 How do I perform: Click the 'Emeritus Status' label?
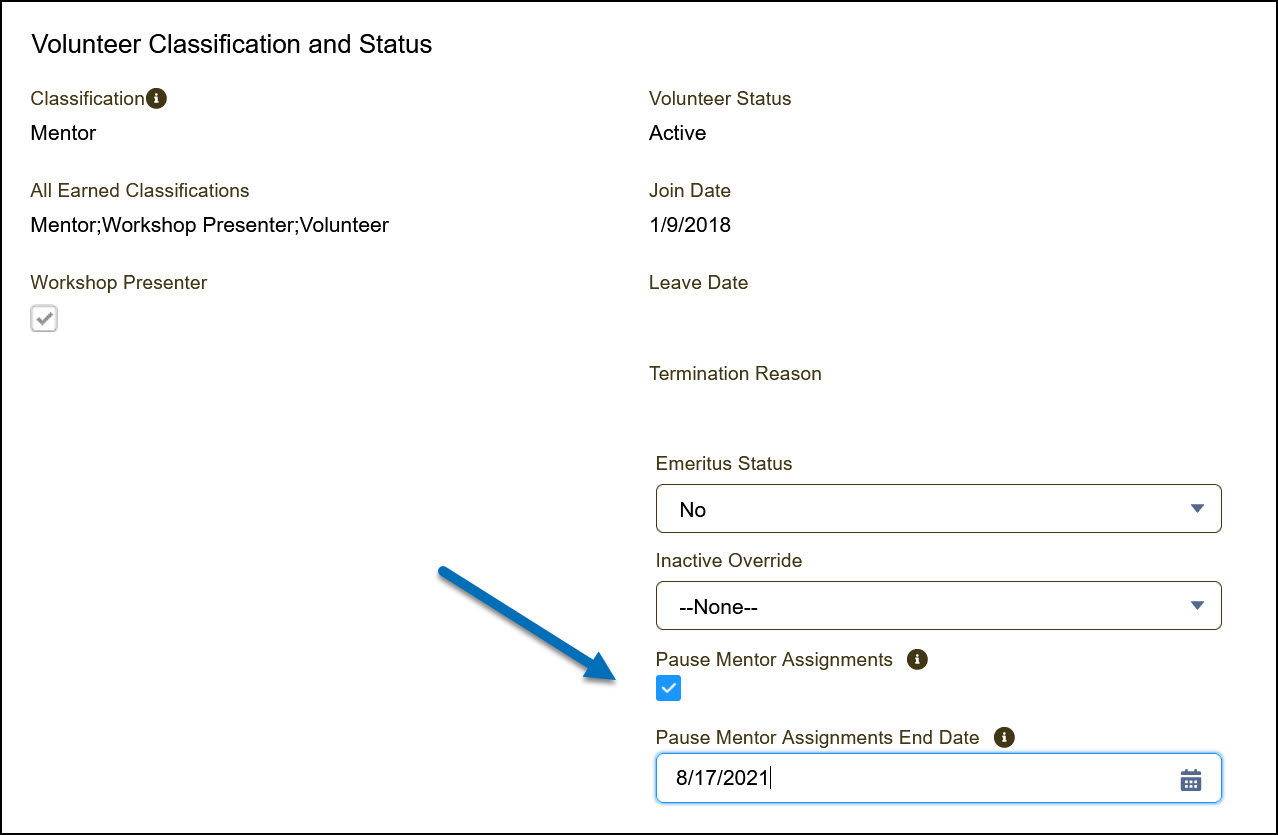pyautogui.click(x=724, y=463)
